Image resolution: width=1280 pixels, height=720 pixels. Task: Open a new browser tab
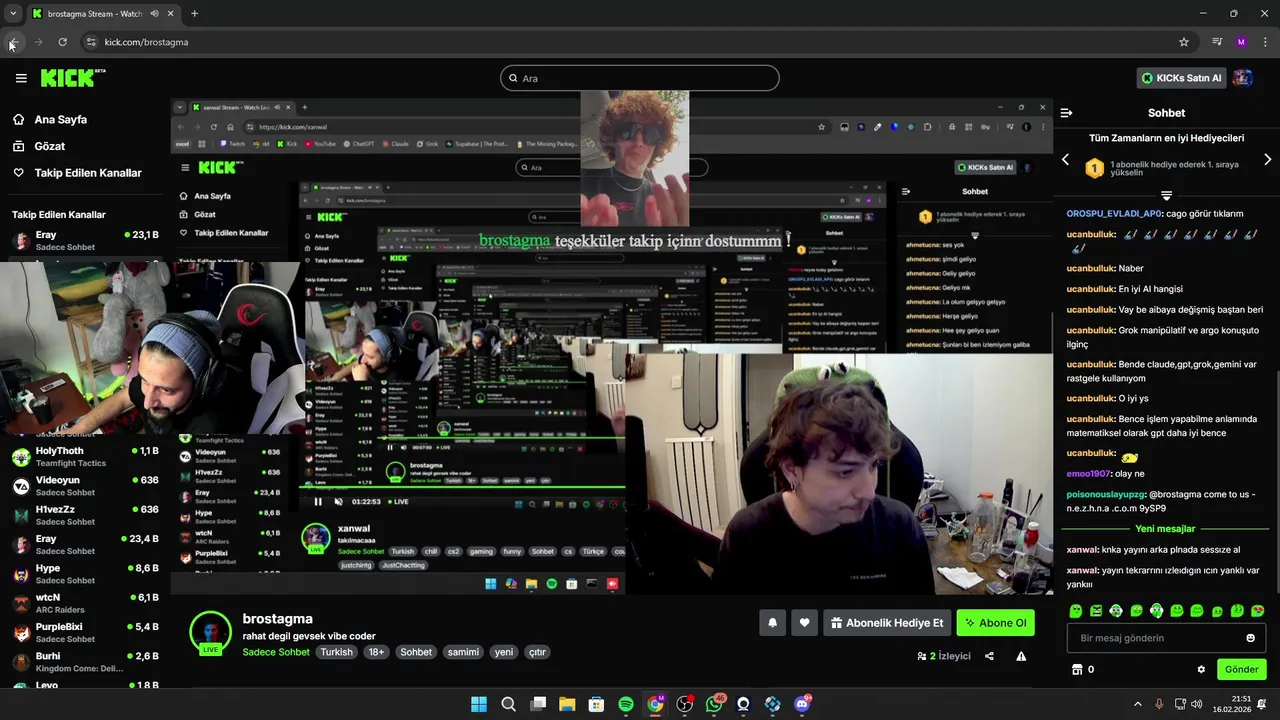(194, 14)
